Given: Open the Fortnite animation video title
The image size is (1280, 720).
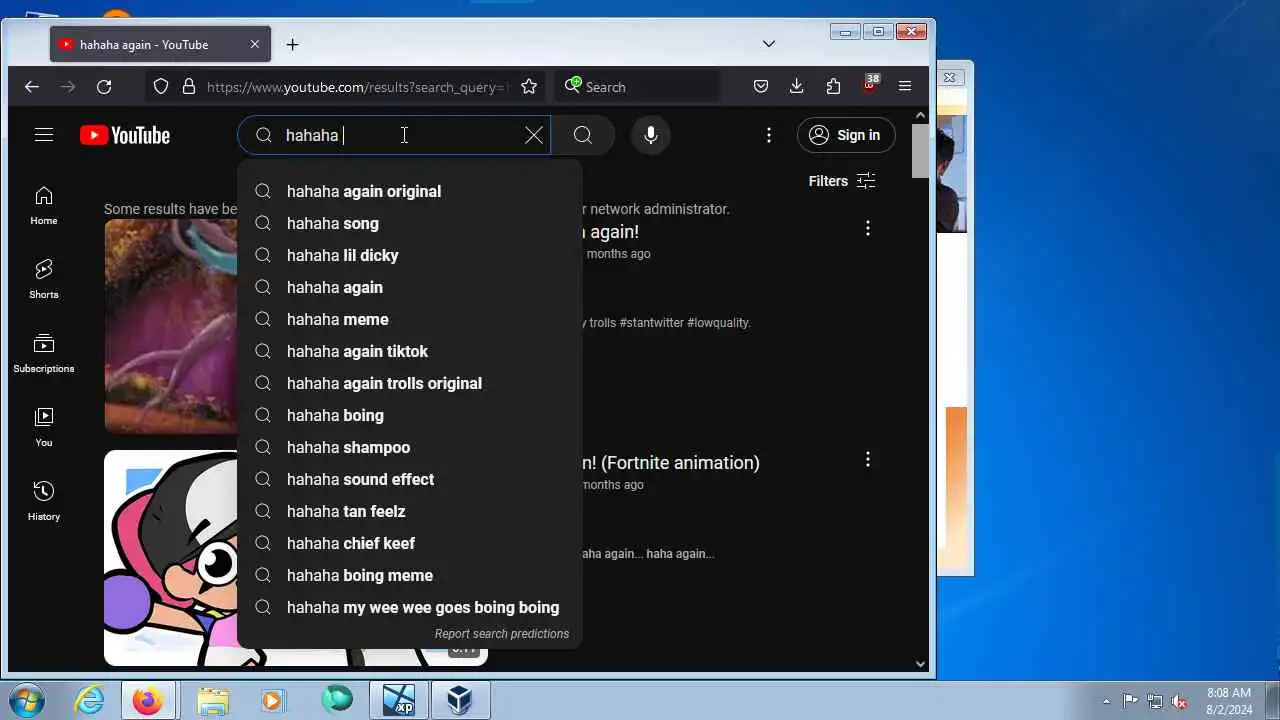Looking at the screenshot, I should (x=670, y=462).
